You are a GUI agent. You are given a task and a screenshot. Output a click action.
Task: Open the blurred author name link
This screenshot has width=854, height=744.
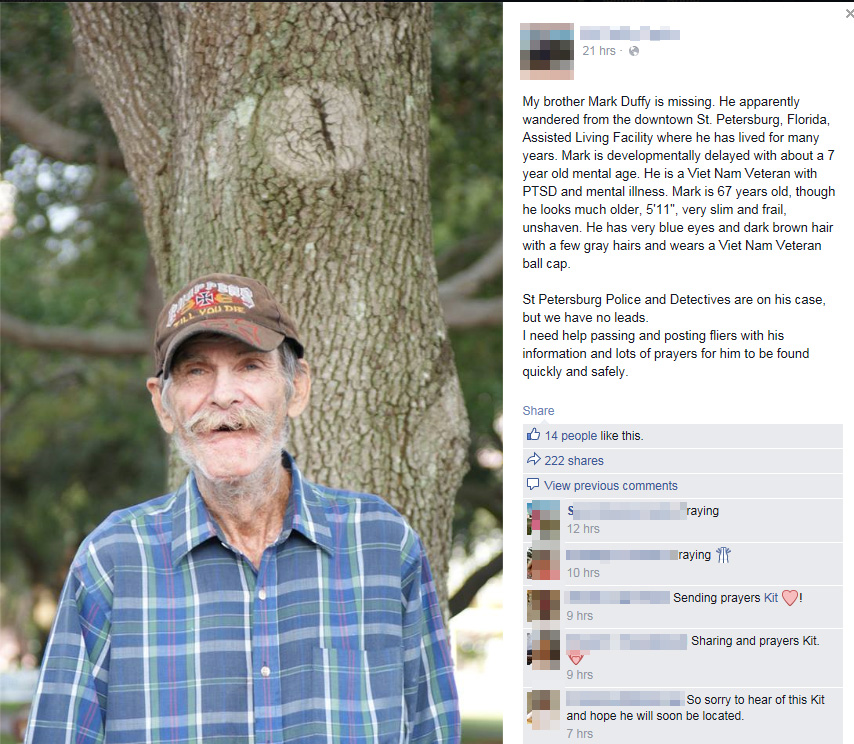[630, 34]
